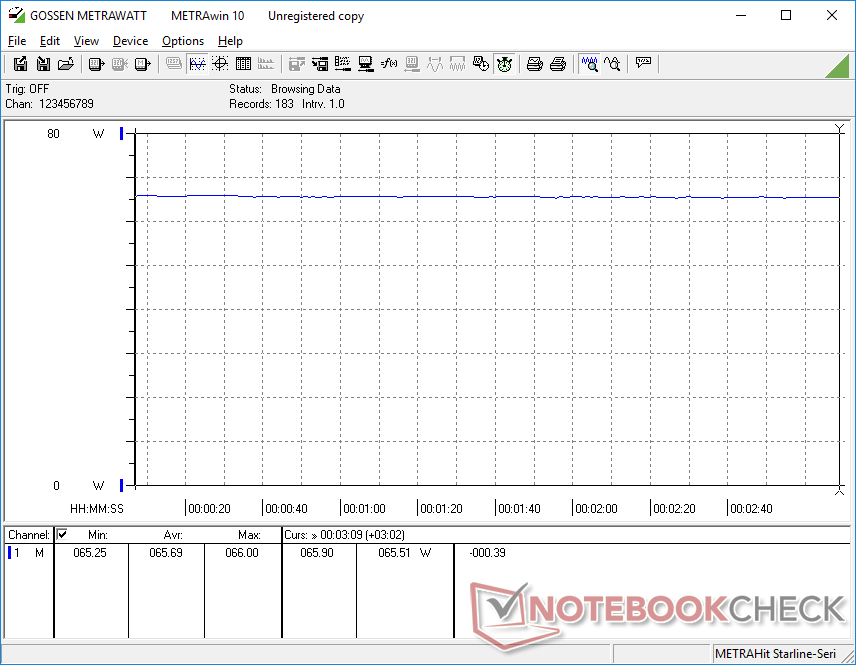
Task: Click the print graph printer icon
Action: (x=534, y=64)
